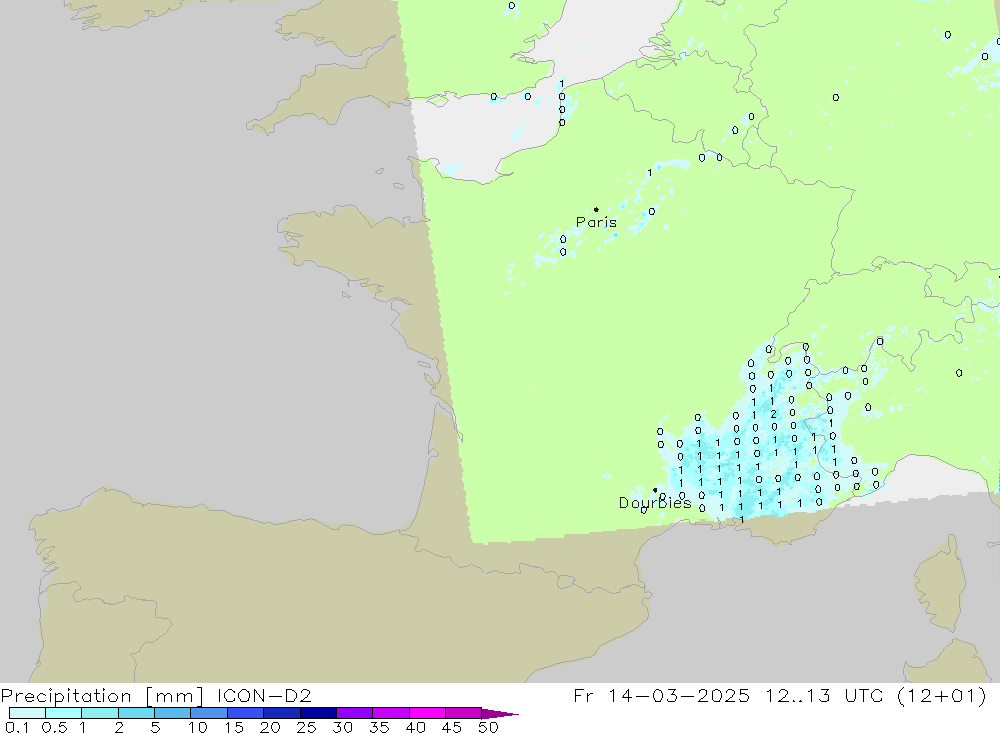Click the over-50 arrow at legend end
Screen dimensions: 1000x733
click(499, 714)
